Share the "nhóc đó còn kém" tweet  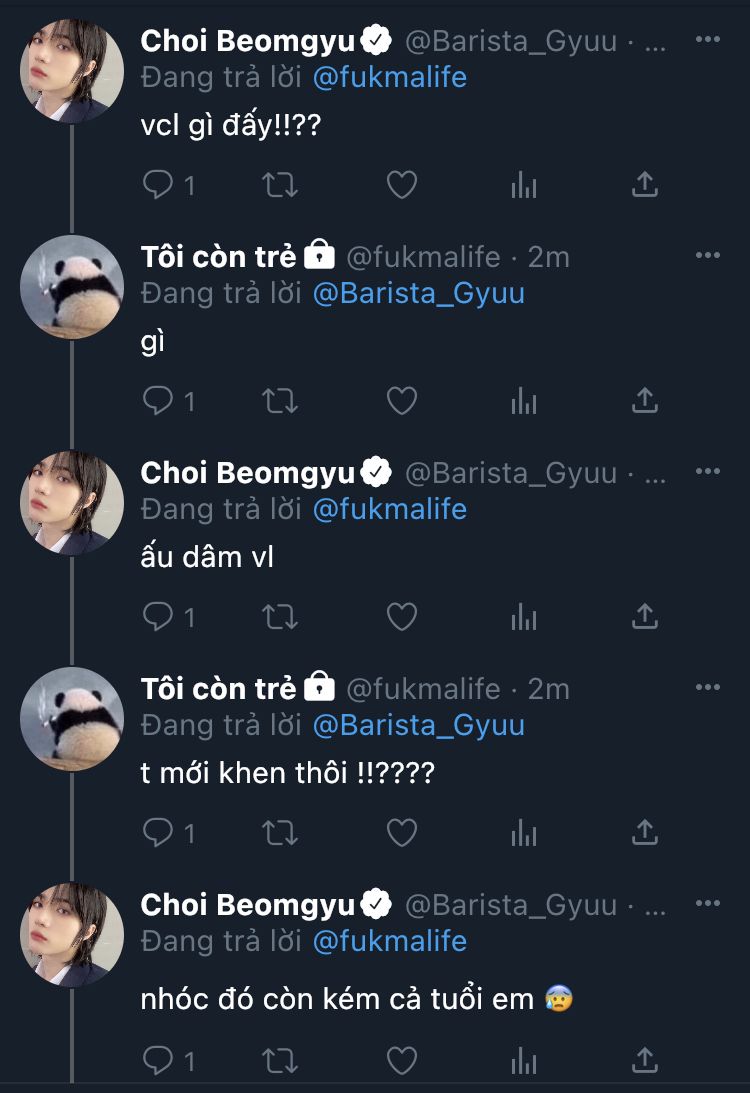click(x=645, y=1059)
